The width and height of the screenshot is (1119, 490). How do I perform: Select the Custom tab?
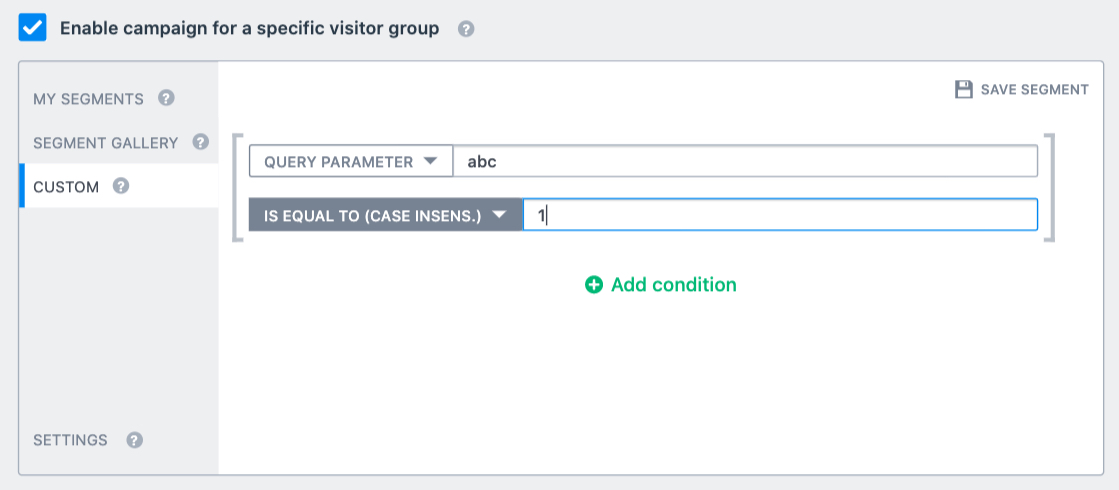tap(66, 187)
